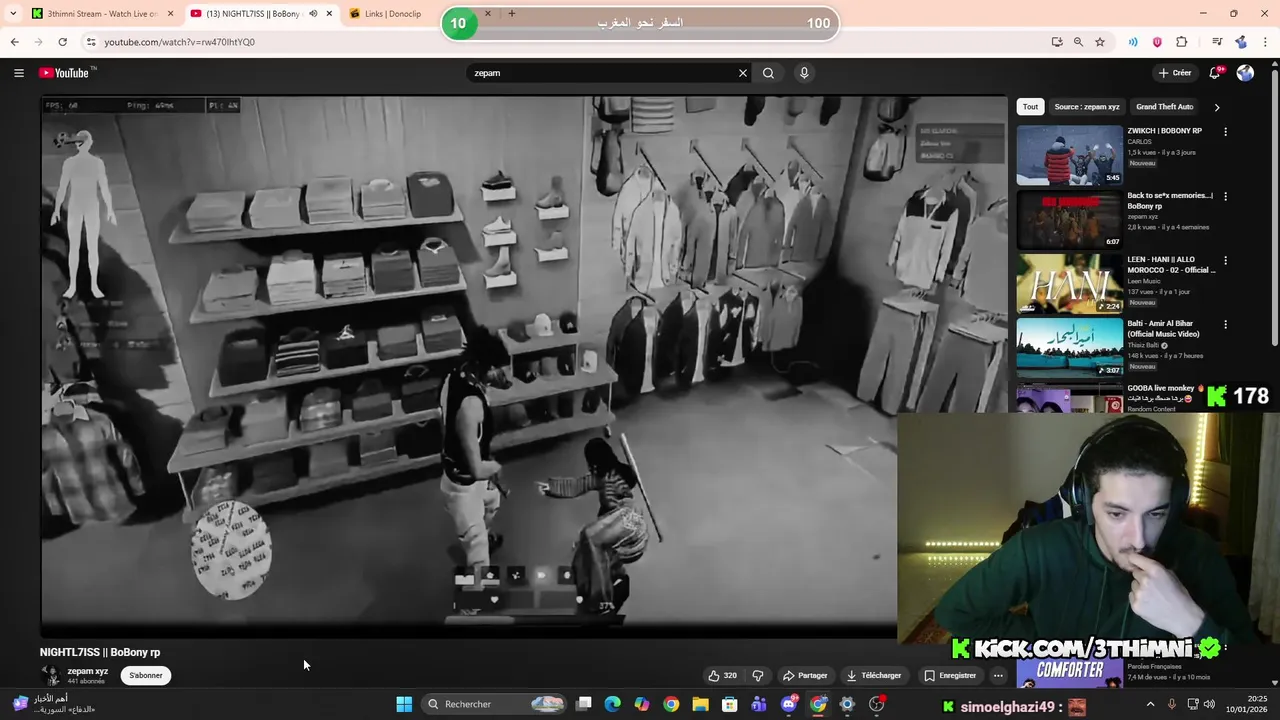Screen dimensions: 1280x720
Task: Select the youtube.com URL field
Action: (180, 42)
